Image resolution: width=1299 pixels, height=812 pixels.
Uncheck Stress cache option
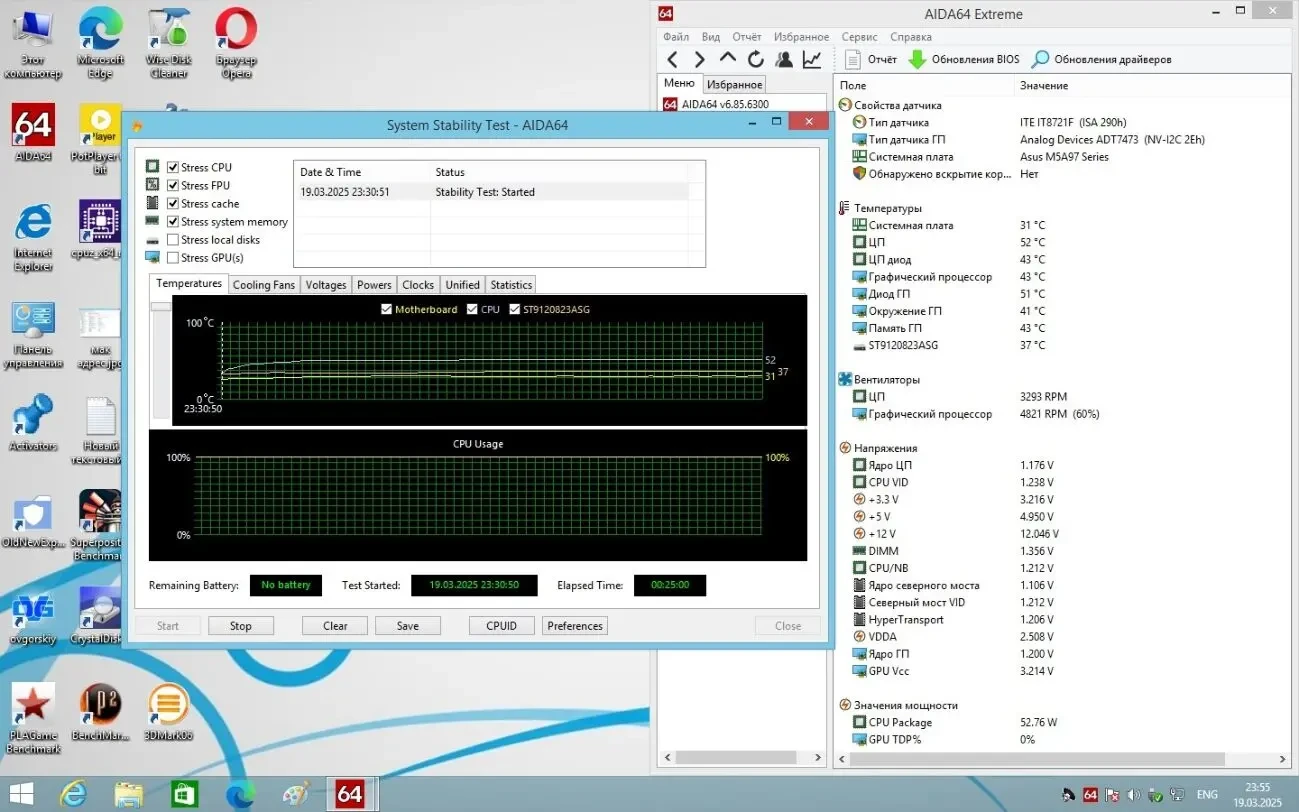pos(173,203)
